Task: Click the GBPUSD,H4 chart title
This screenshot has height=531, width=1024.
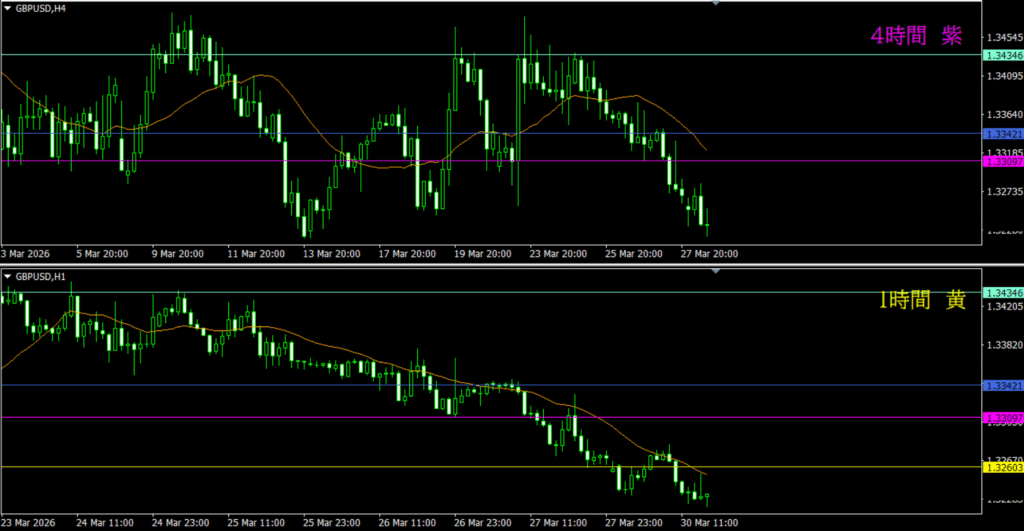Action: point(46,7)
